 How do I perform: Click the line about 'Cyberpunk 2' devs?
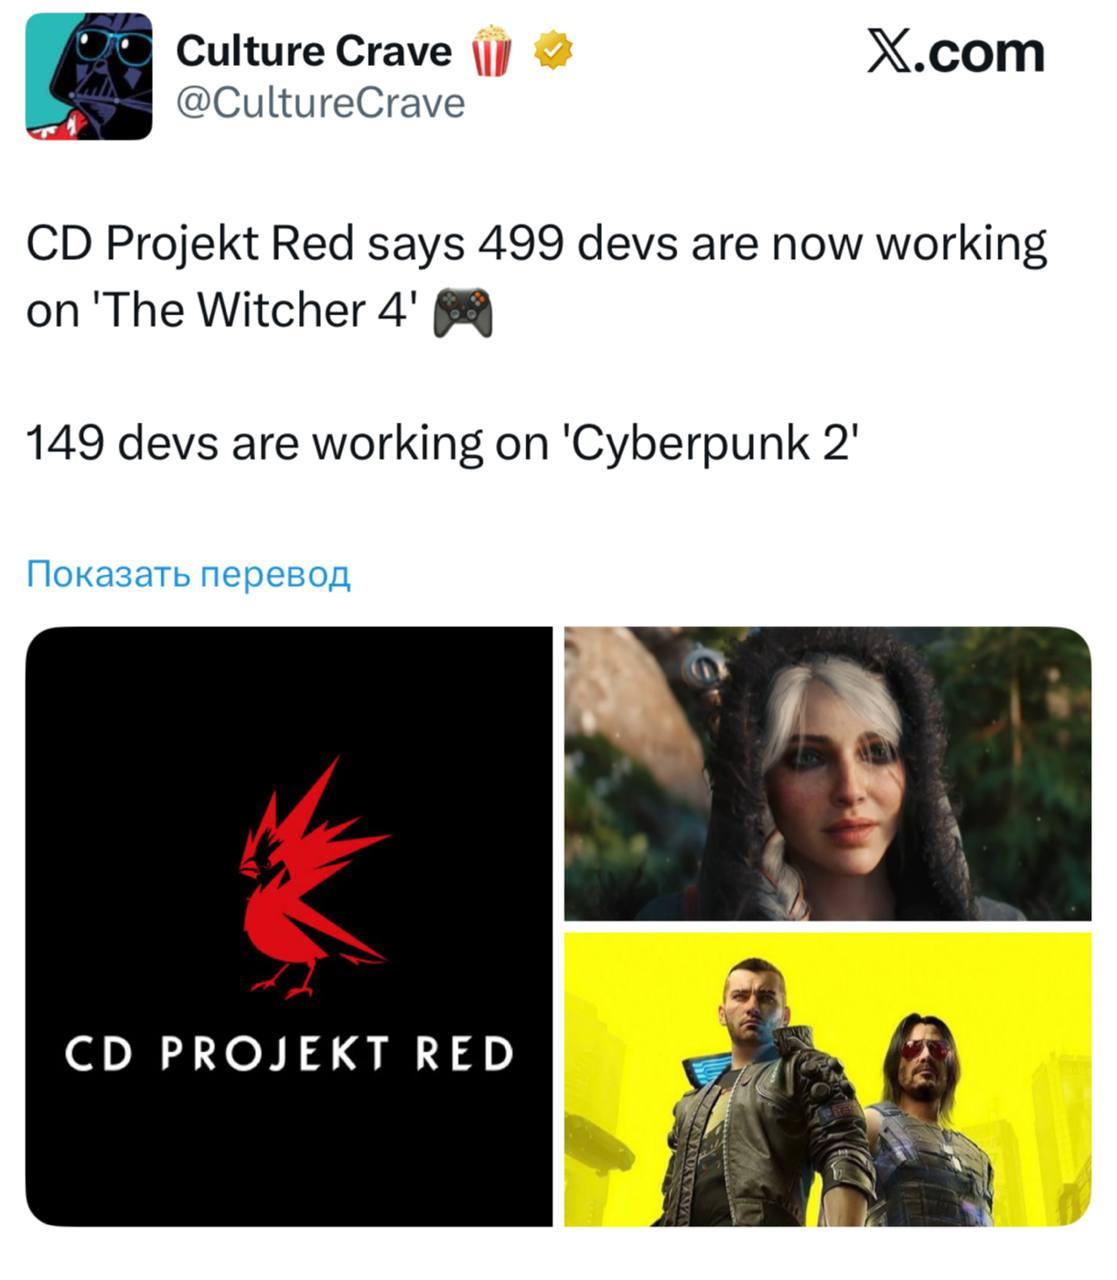[x=442, y=443]
